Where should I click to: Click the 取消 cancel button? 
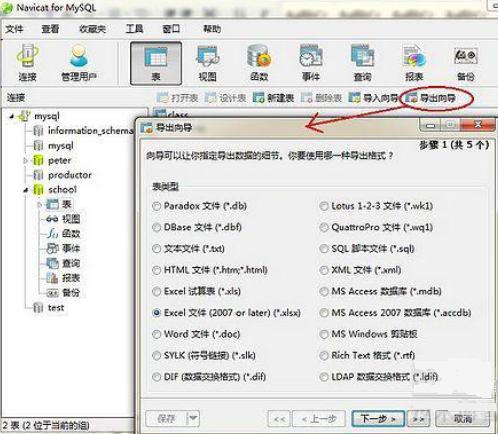462,418
